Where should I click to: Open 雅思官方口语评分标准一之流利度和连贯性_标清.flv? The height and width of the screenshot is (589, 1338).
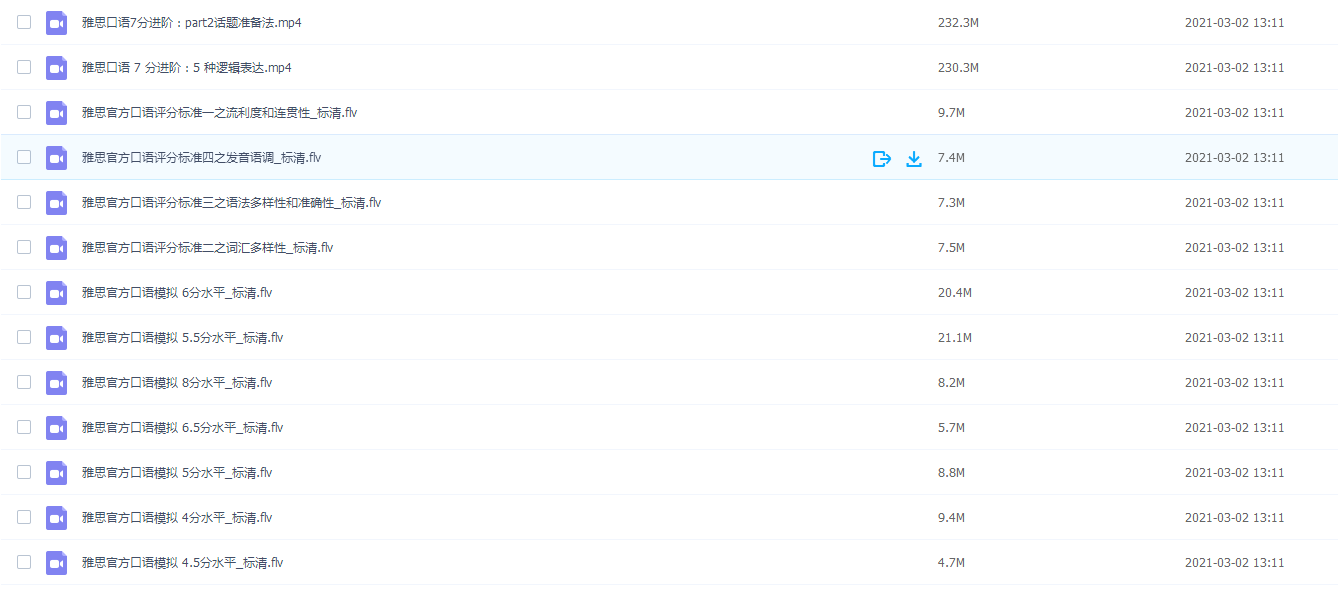click(219, 113)
